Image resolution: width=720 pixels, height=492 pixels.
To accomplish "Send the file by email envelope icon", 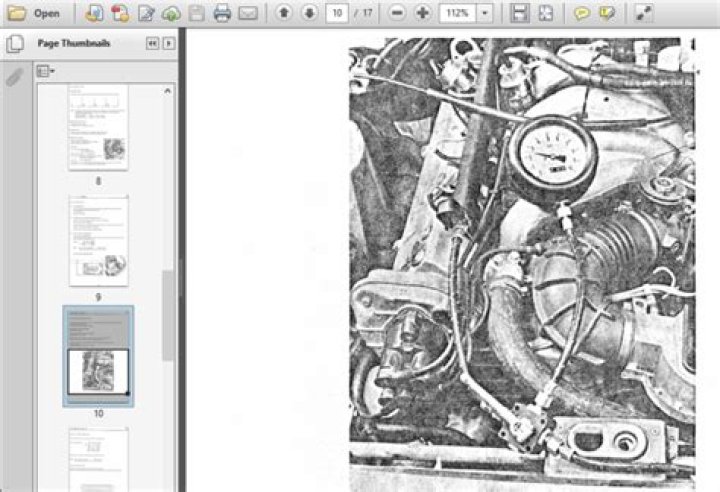I will point(248,13).
